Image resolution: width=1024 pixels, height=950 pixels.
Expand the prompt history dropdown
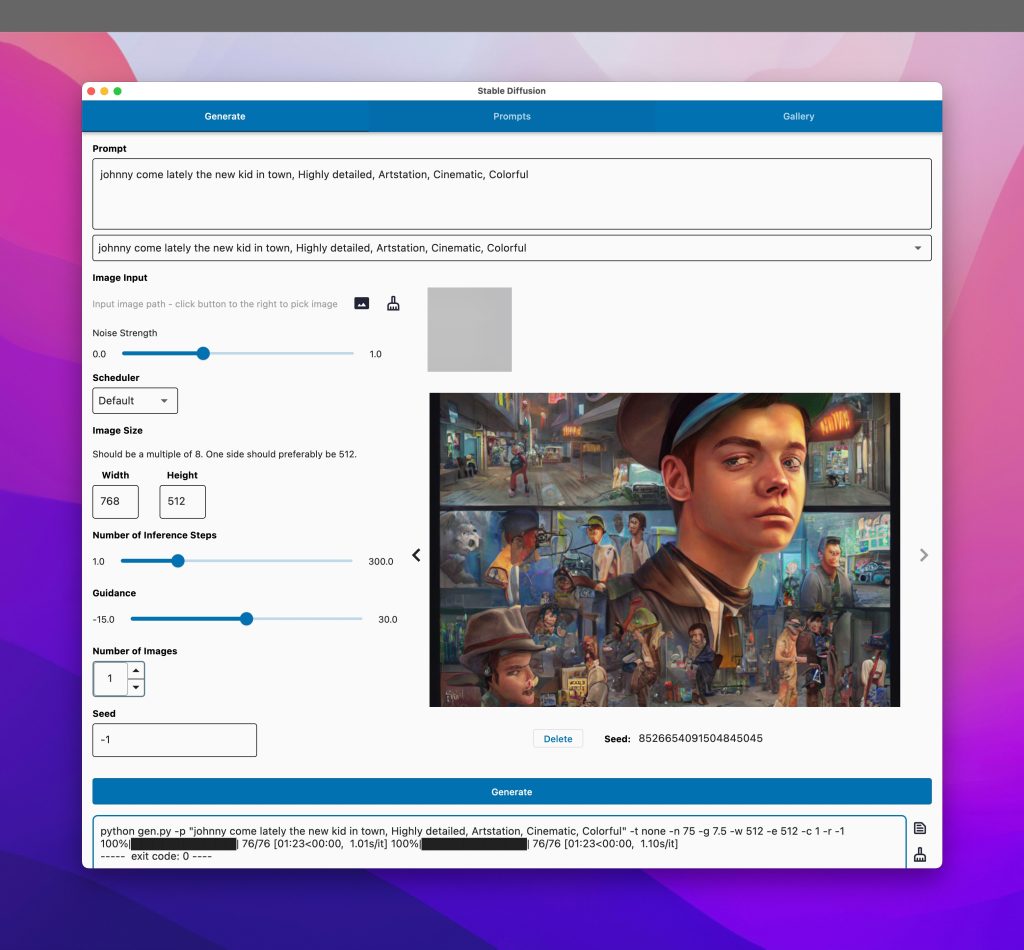coord(918,248)
